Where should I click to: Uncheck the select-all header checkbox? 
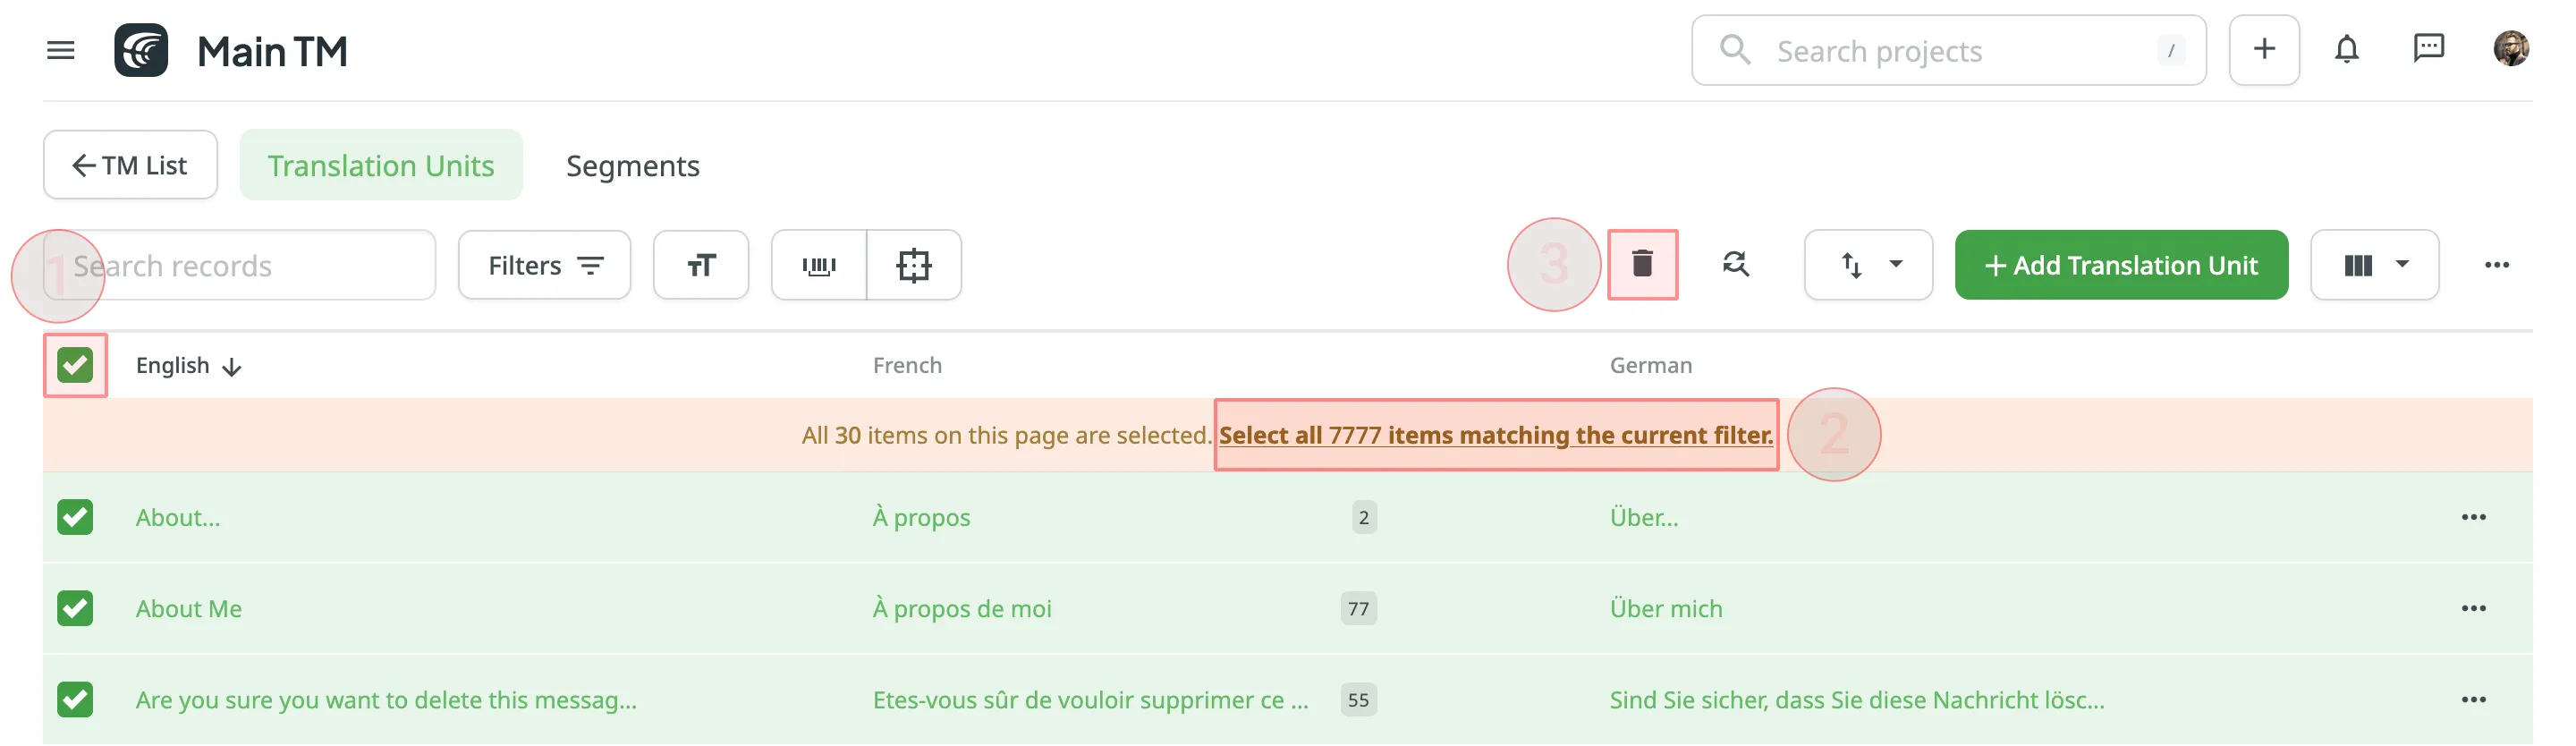point(75,365)
